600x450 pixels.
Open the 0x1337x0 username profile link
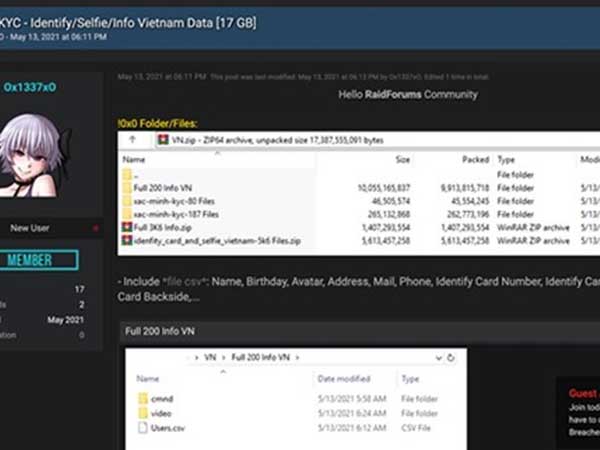click(x=30, y=87)
